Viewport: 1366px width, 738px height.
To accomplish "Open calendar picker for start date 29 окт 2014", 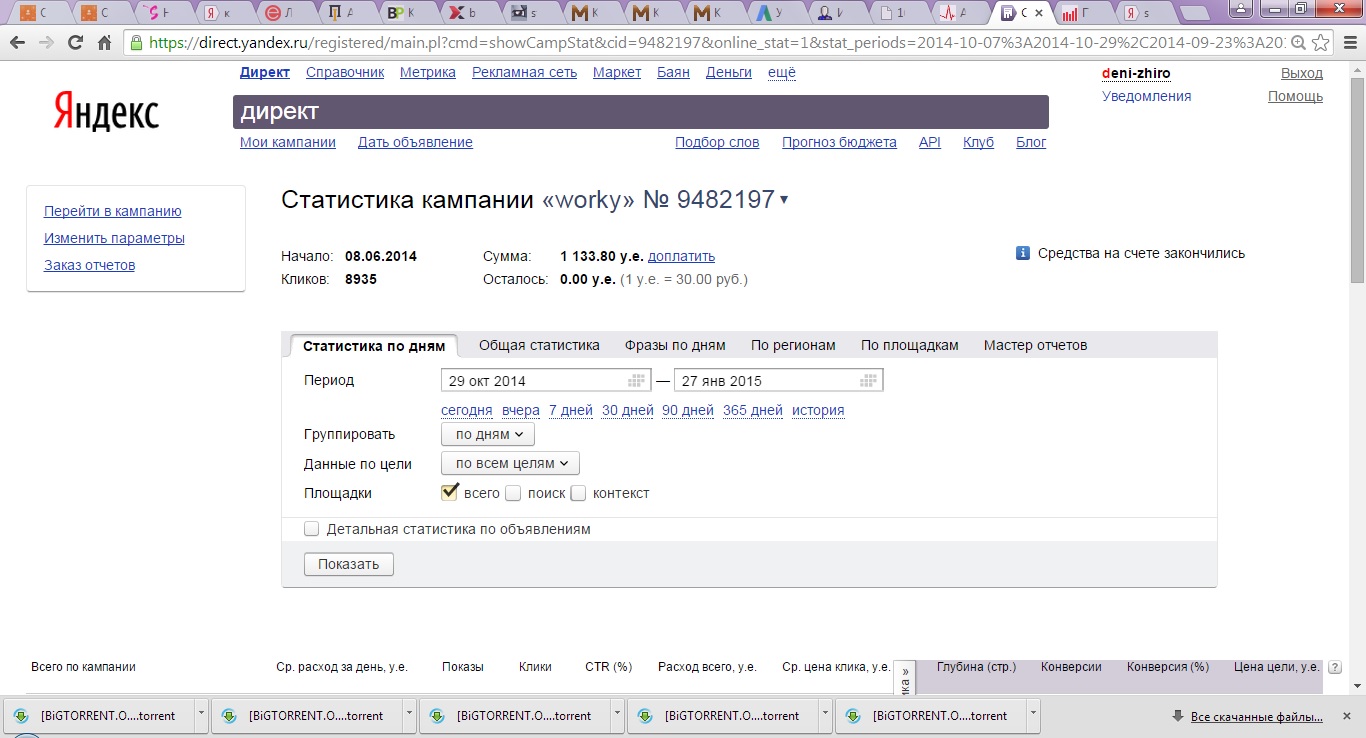I will click(636, 381).
